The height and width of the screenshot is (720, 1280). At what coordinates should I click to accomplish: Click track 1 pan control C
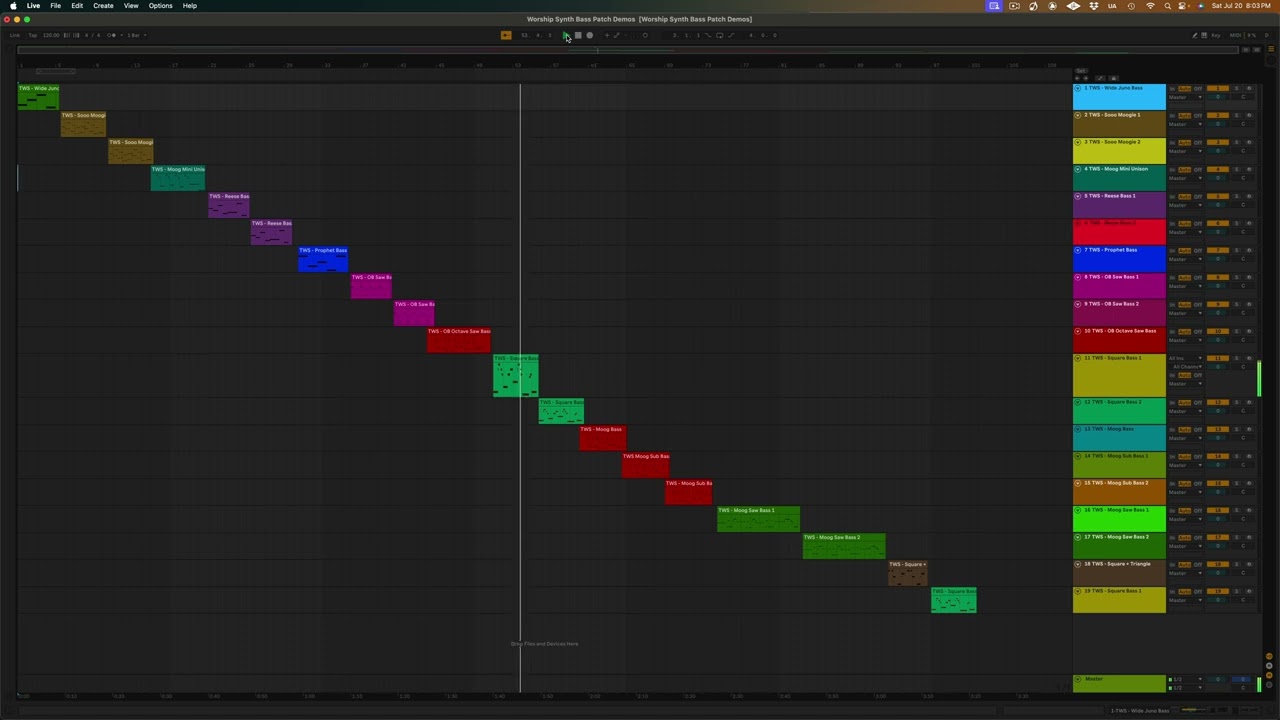coord(1243,97)
